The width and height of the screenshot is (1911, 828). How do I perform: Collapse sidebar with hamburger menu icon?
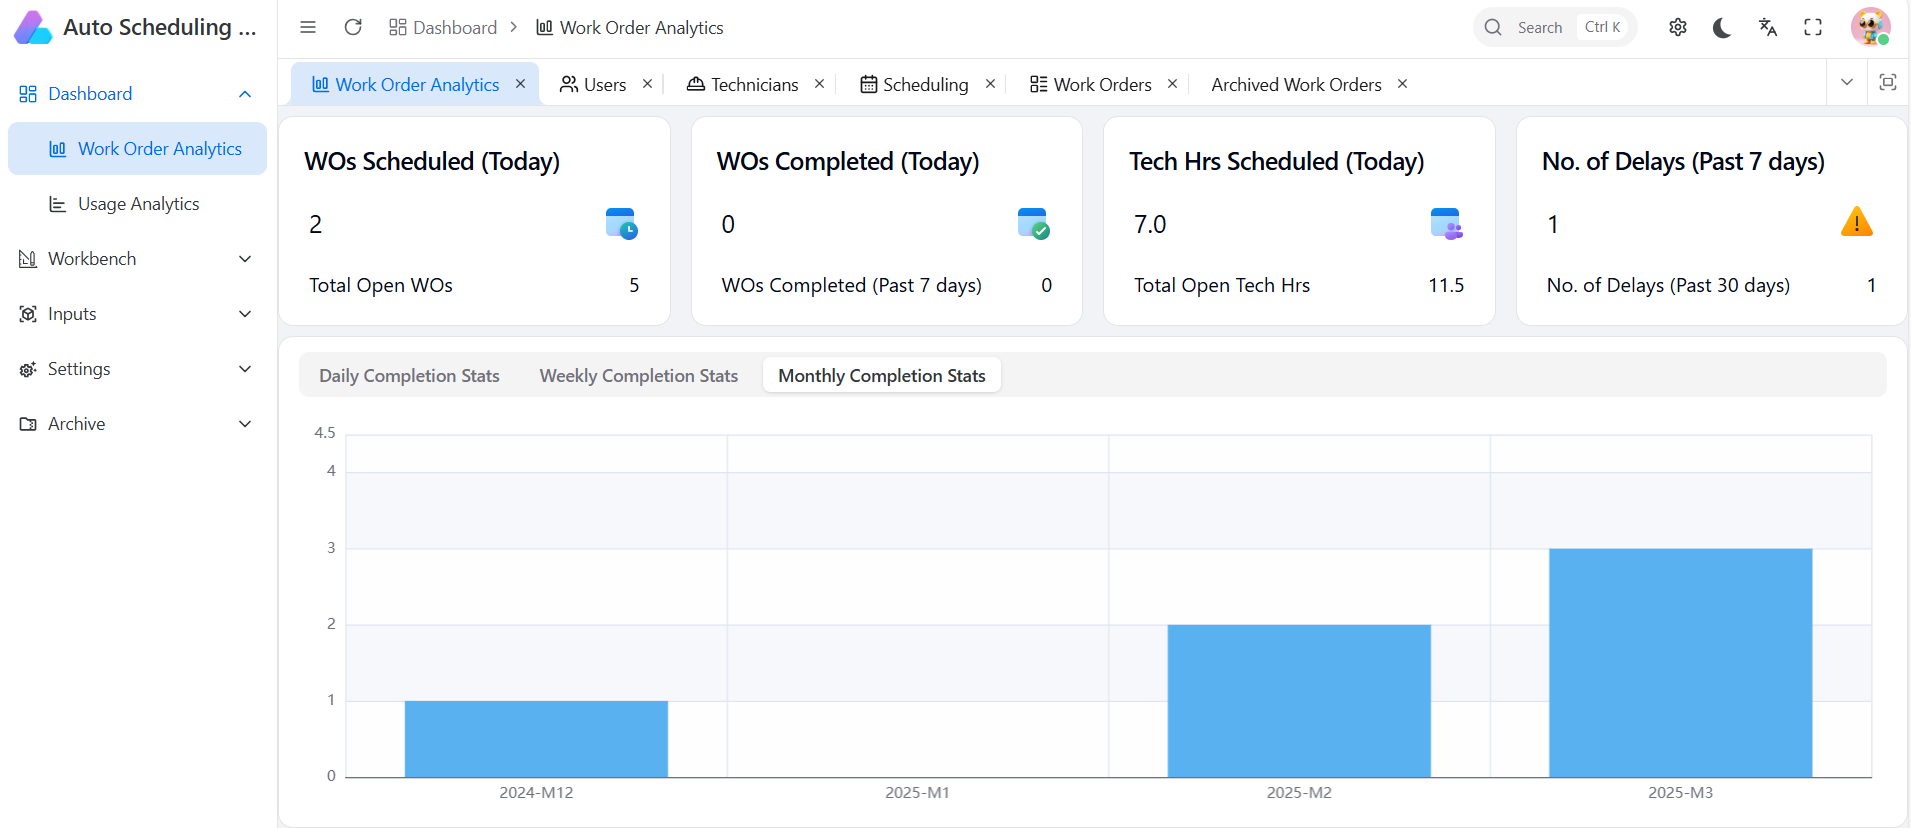308,27
